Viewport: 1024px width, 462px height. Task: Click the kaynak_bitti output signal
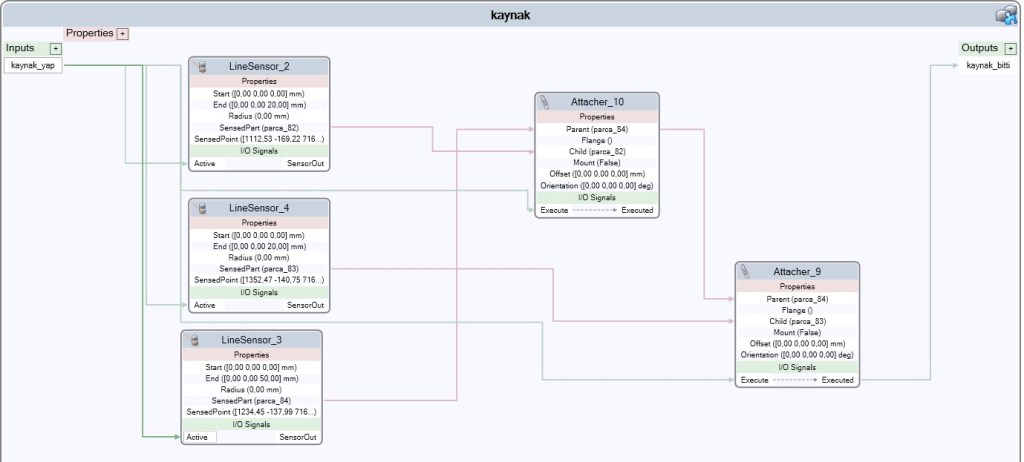tap(987, 65)
